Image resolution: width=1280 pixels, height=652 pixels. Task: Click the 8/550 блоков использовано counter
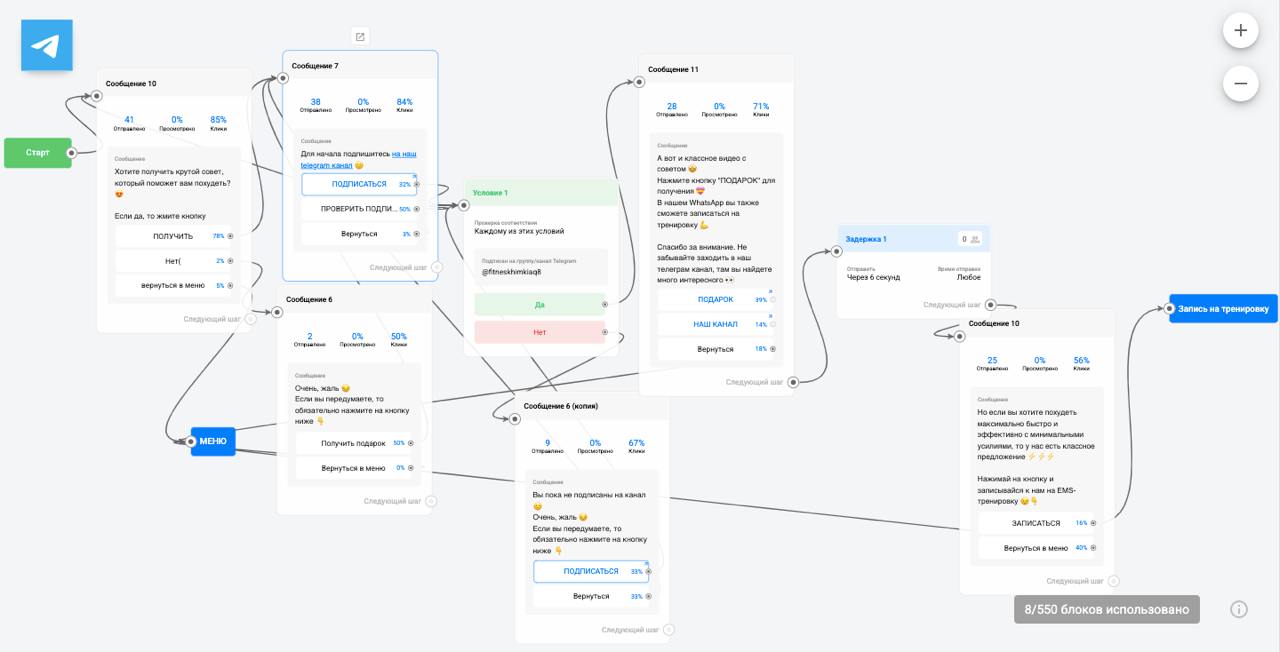coord(1106,609)
